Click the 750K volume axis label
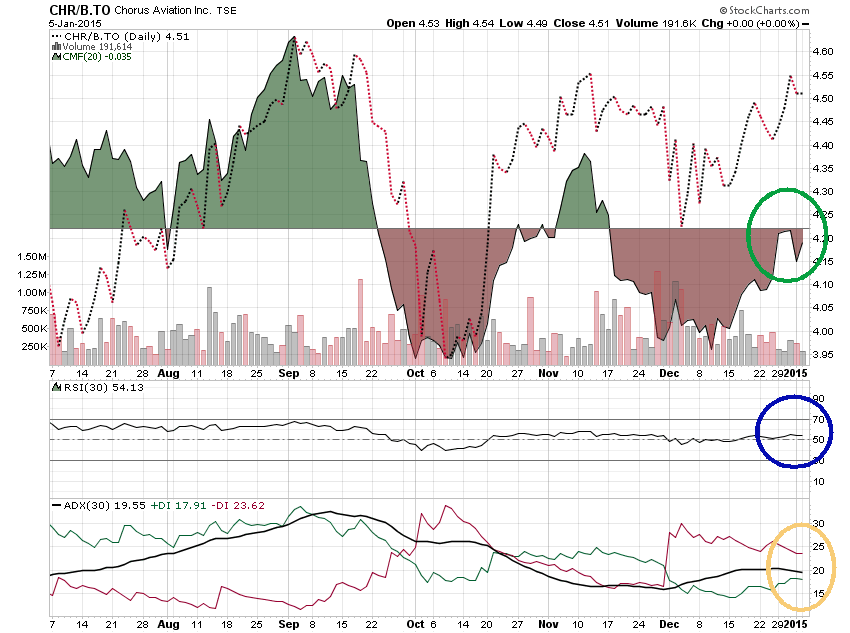Screen dimensions: 850x633 pos(34,311)
